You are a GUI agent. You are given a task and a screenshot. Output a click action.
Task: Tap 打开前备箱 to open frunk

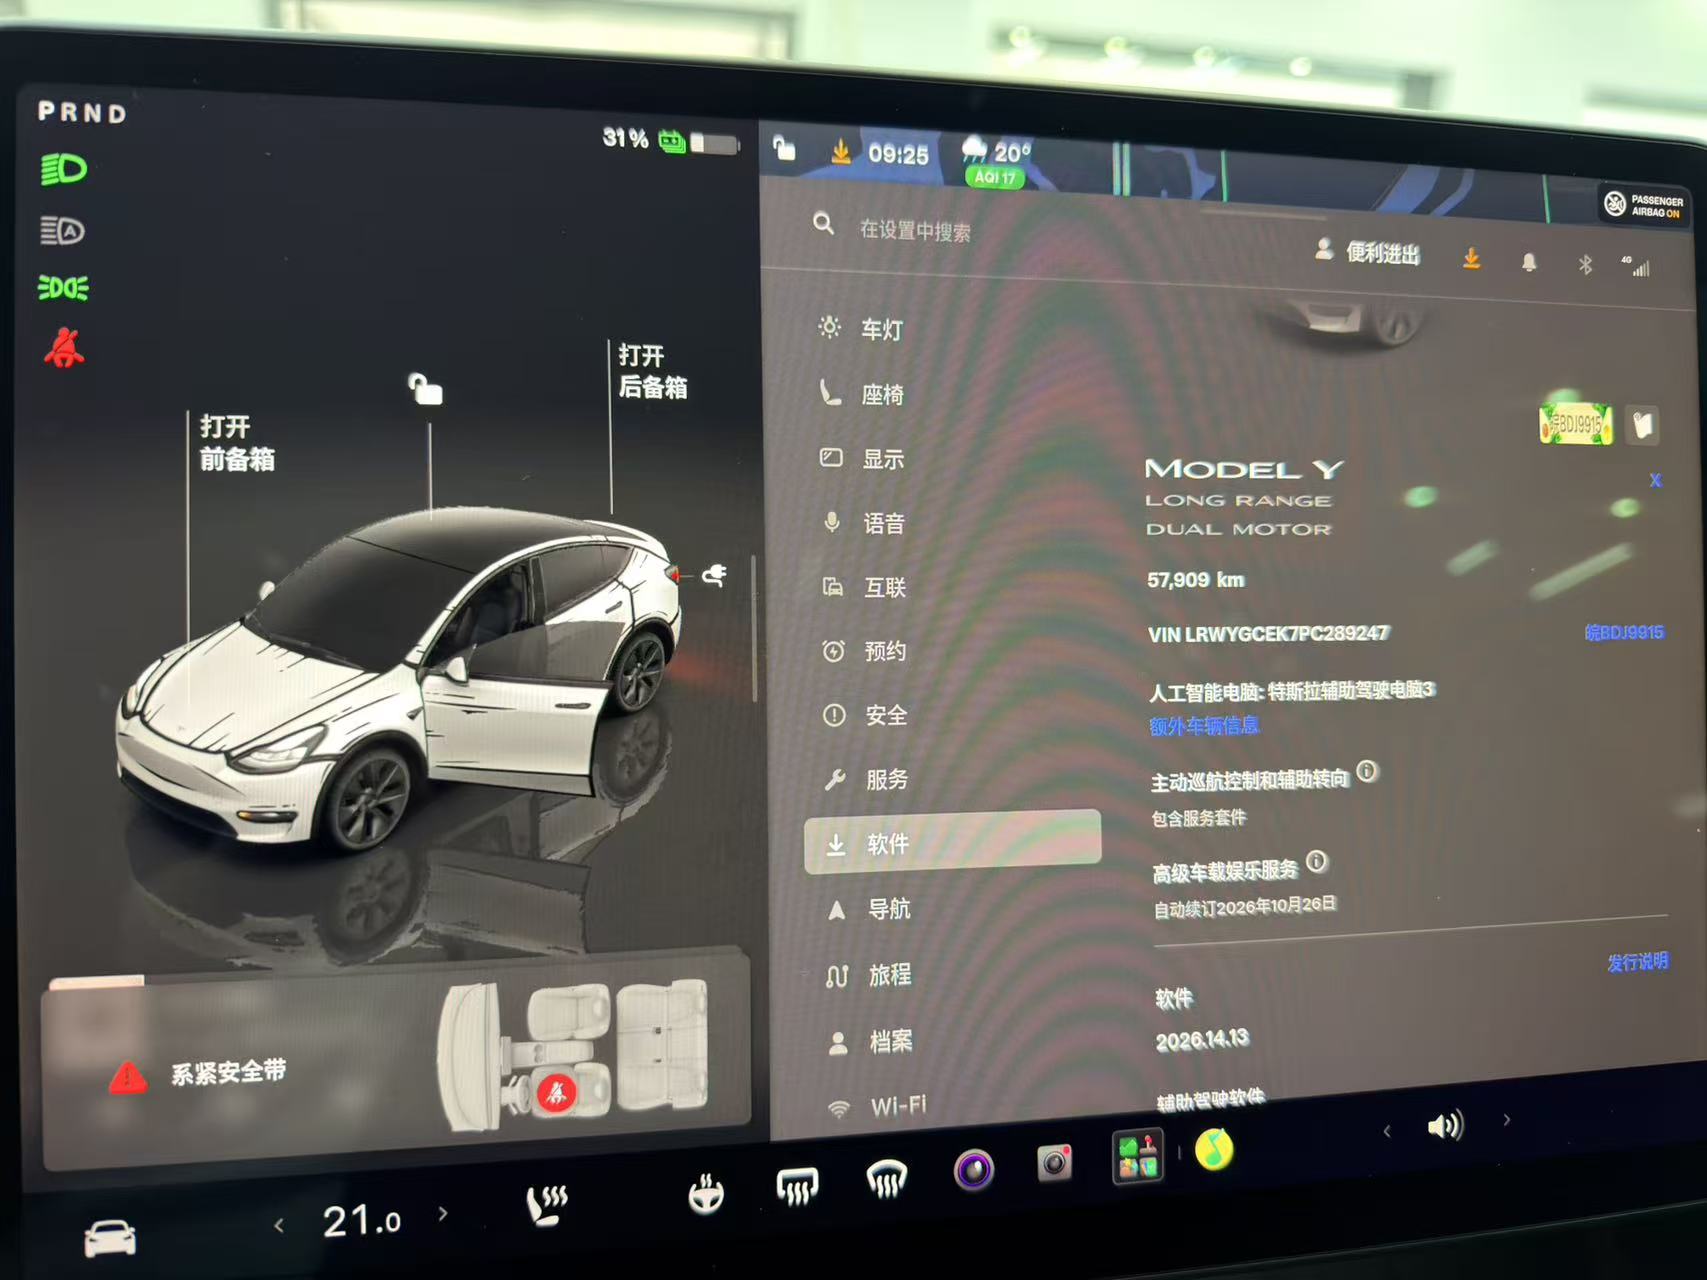[237, 443]
